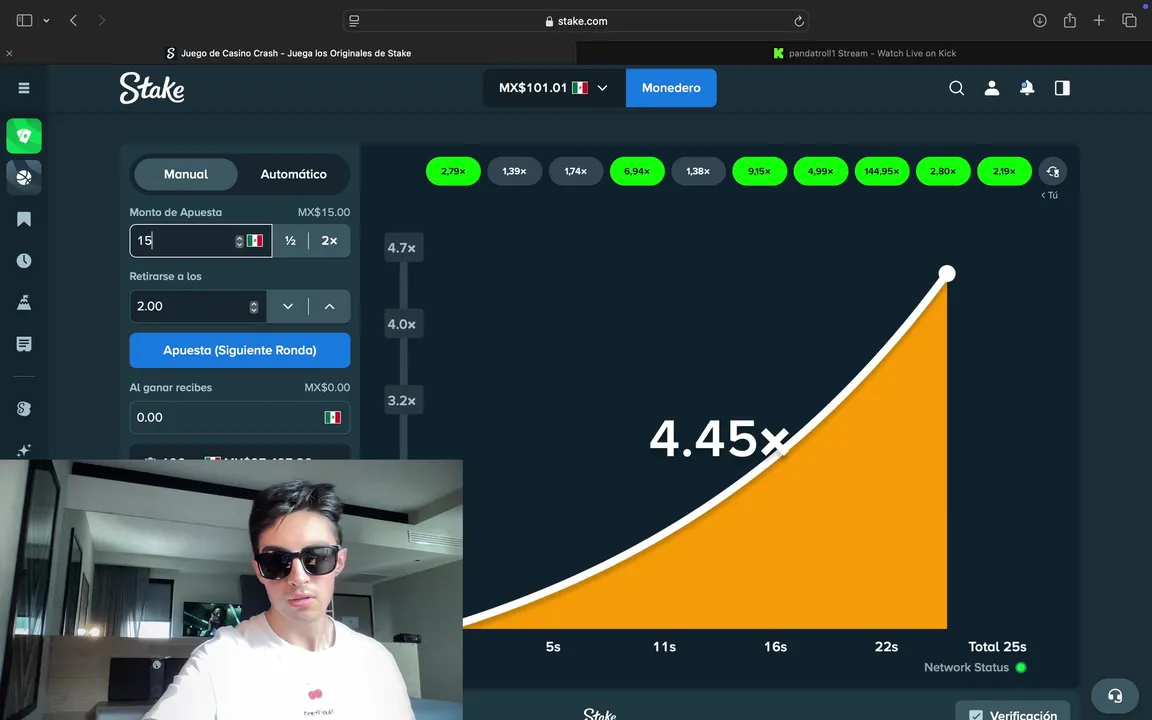Screen dimensions: 1152x720
Task: Click the 2,80× result pill
Action: pyautogui.click(x=943, y=171)
